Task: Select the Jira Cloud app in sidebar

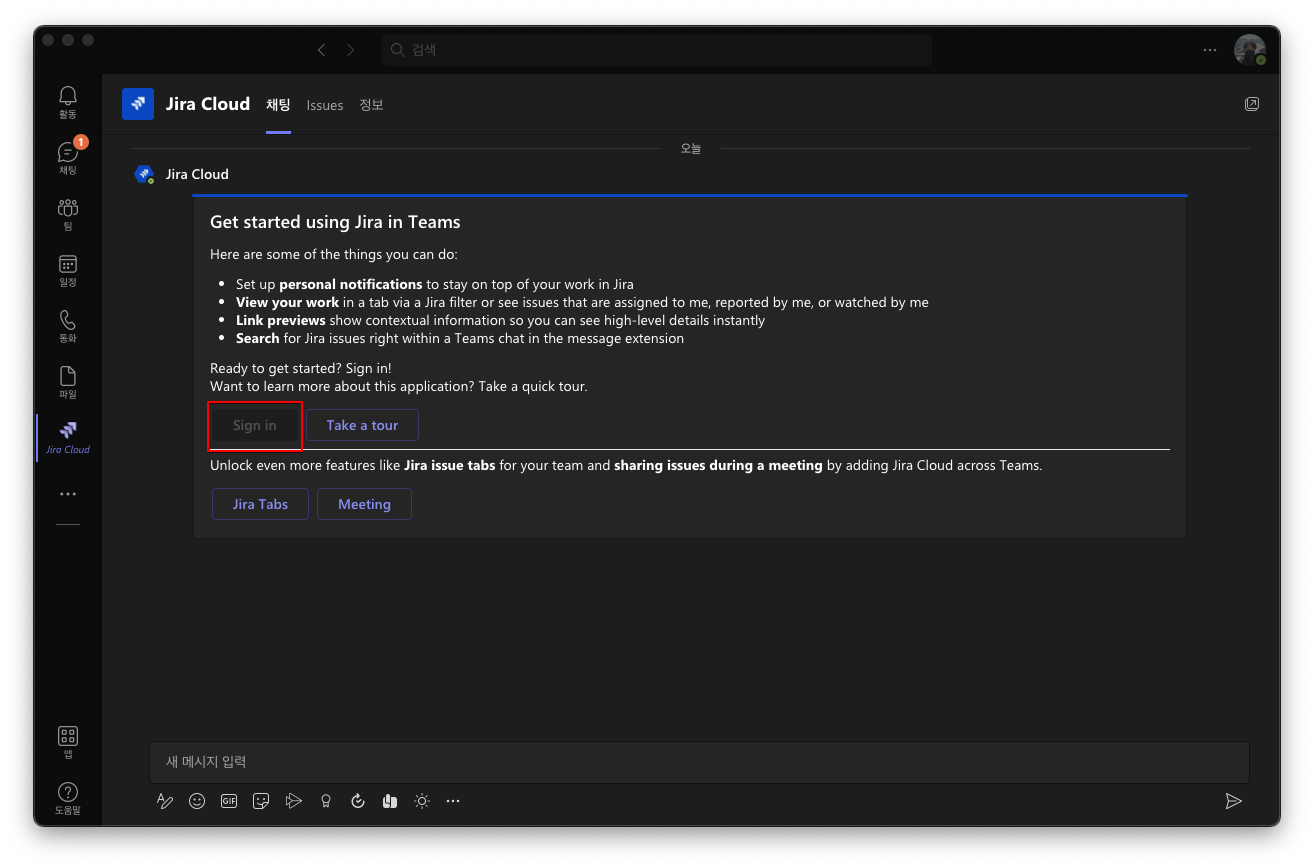Action: point(68,438)
